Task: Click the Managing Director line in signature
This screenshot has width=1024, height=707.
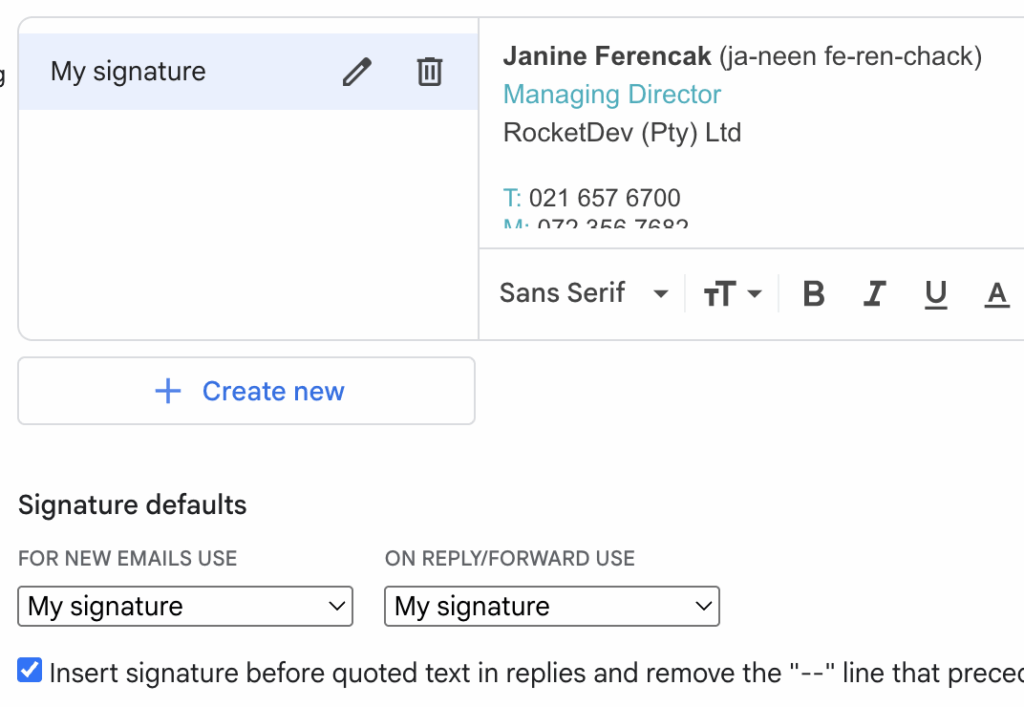Action: 612,95
